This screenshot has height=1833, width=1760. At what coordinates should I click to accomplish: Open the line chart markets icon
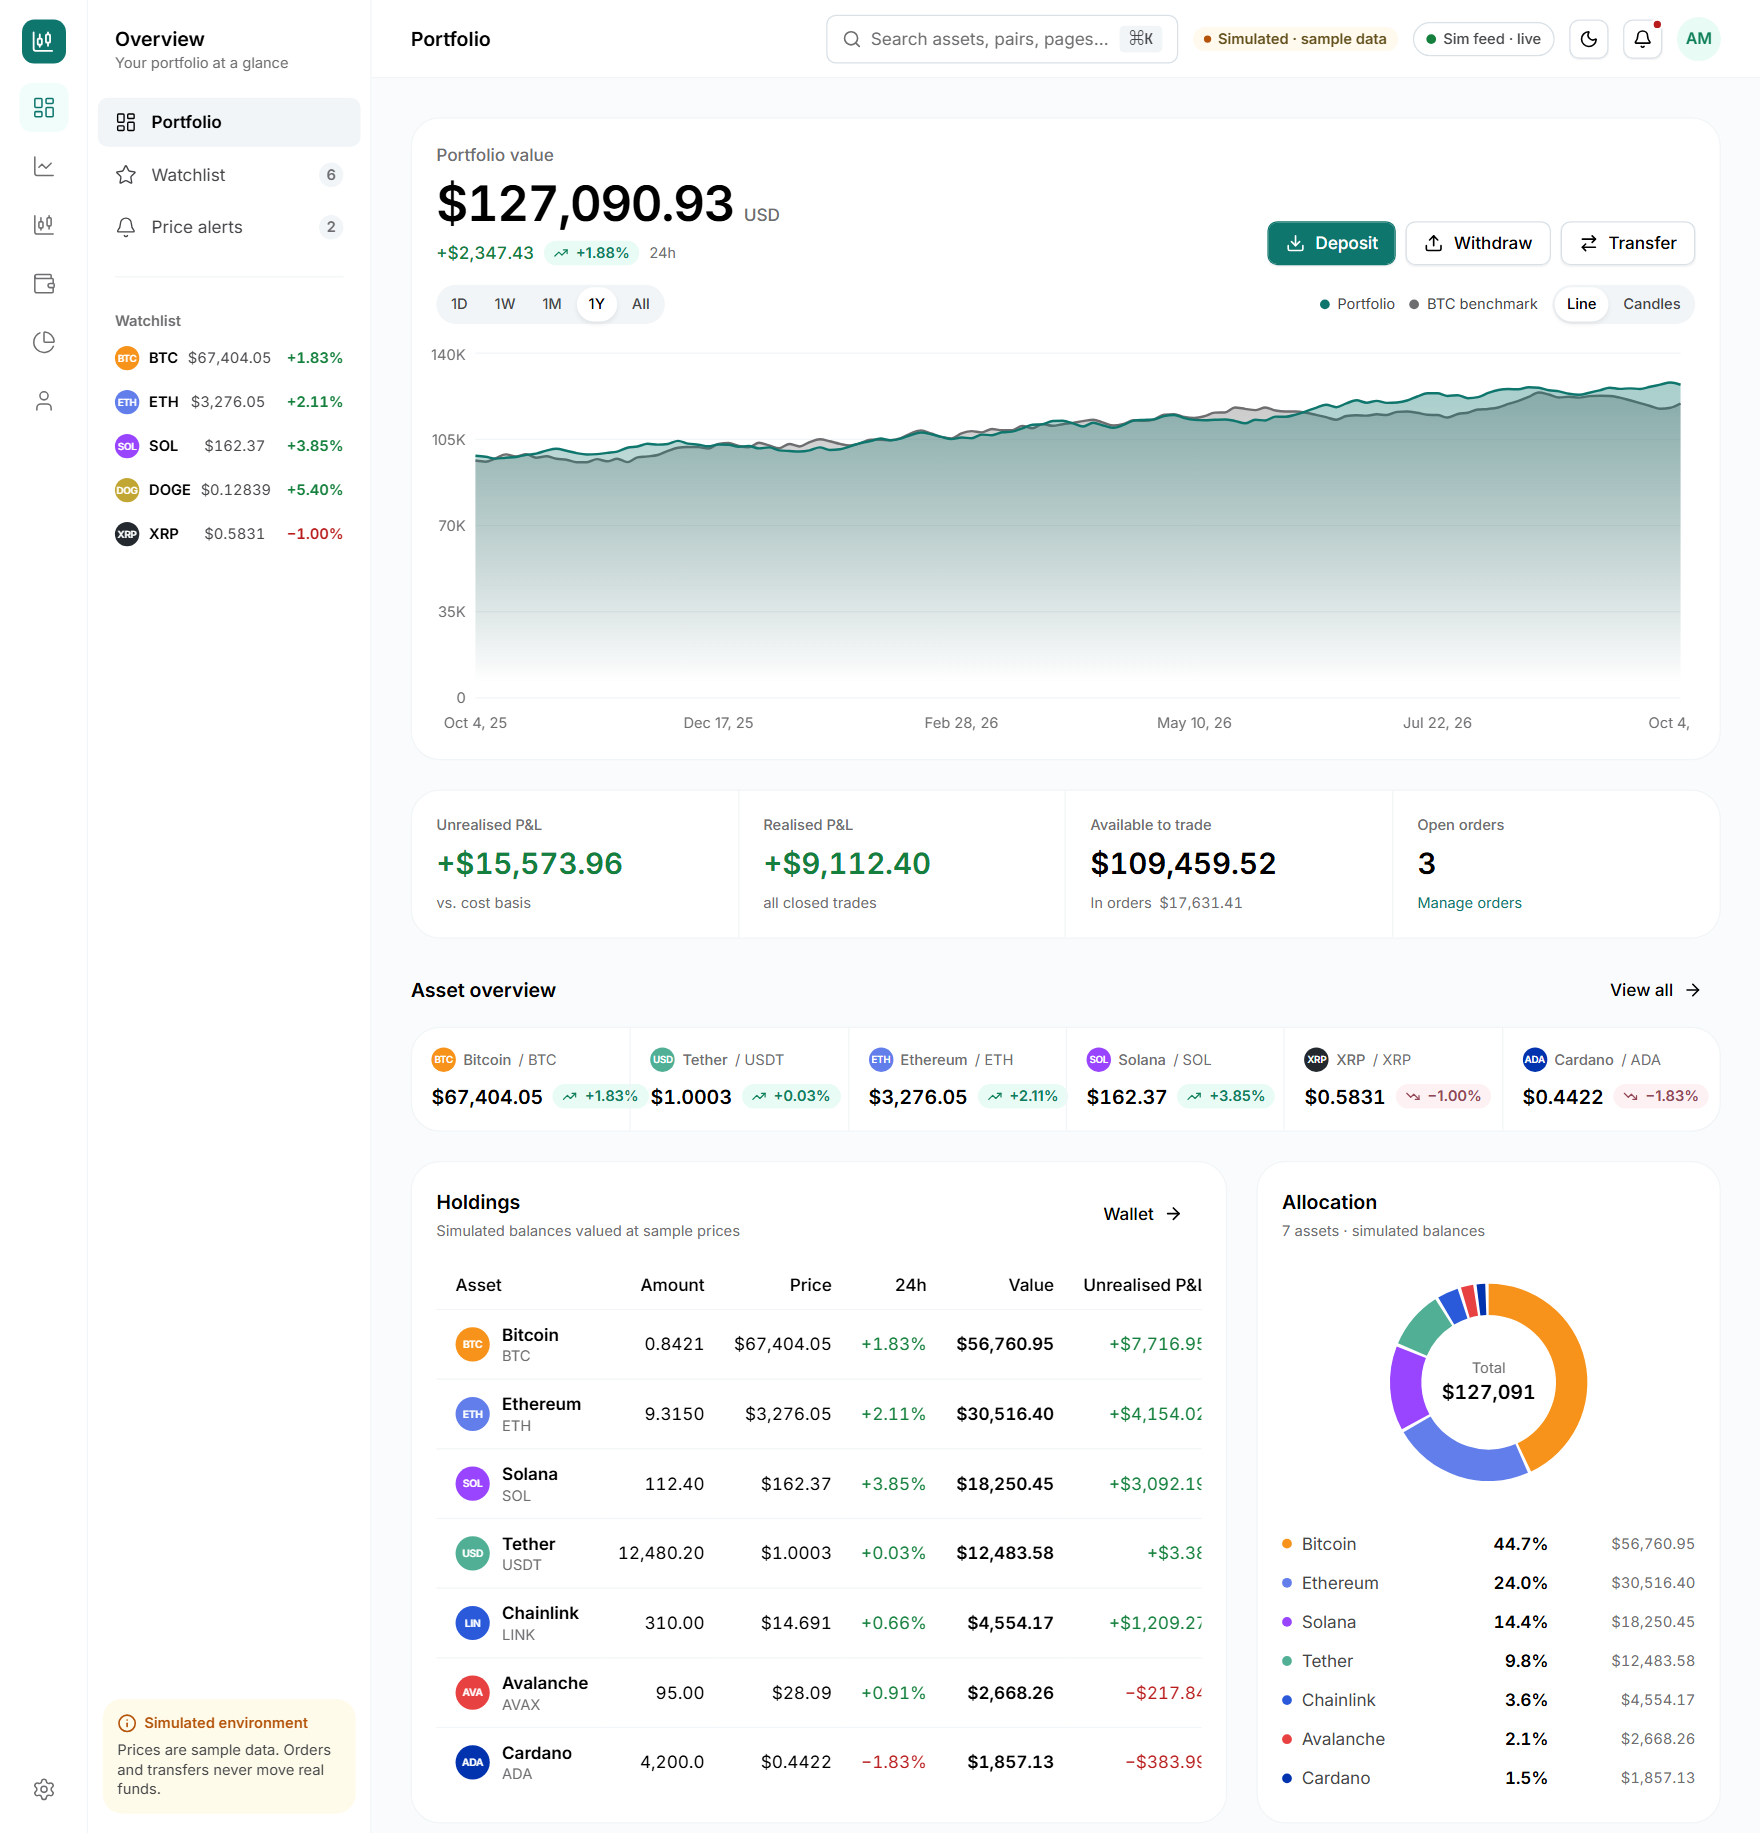click(x=44, y=166)
